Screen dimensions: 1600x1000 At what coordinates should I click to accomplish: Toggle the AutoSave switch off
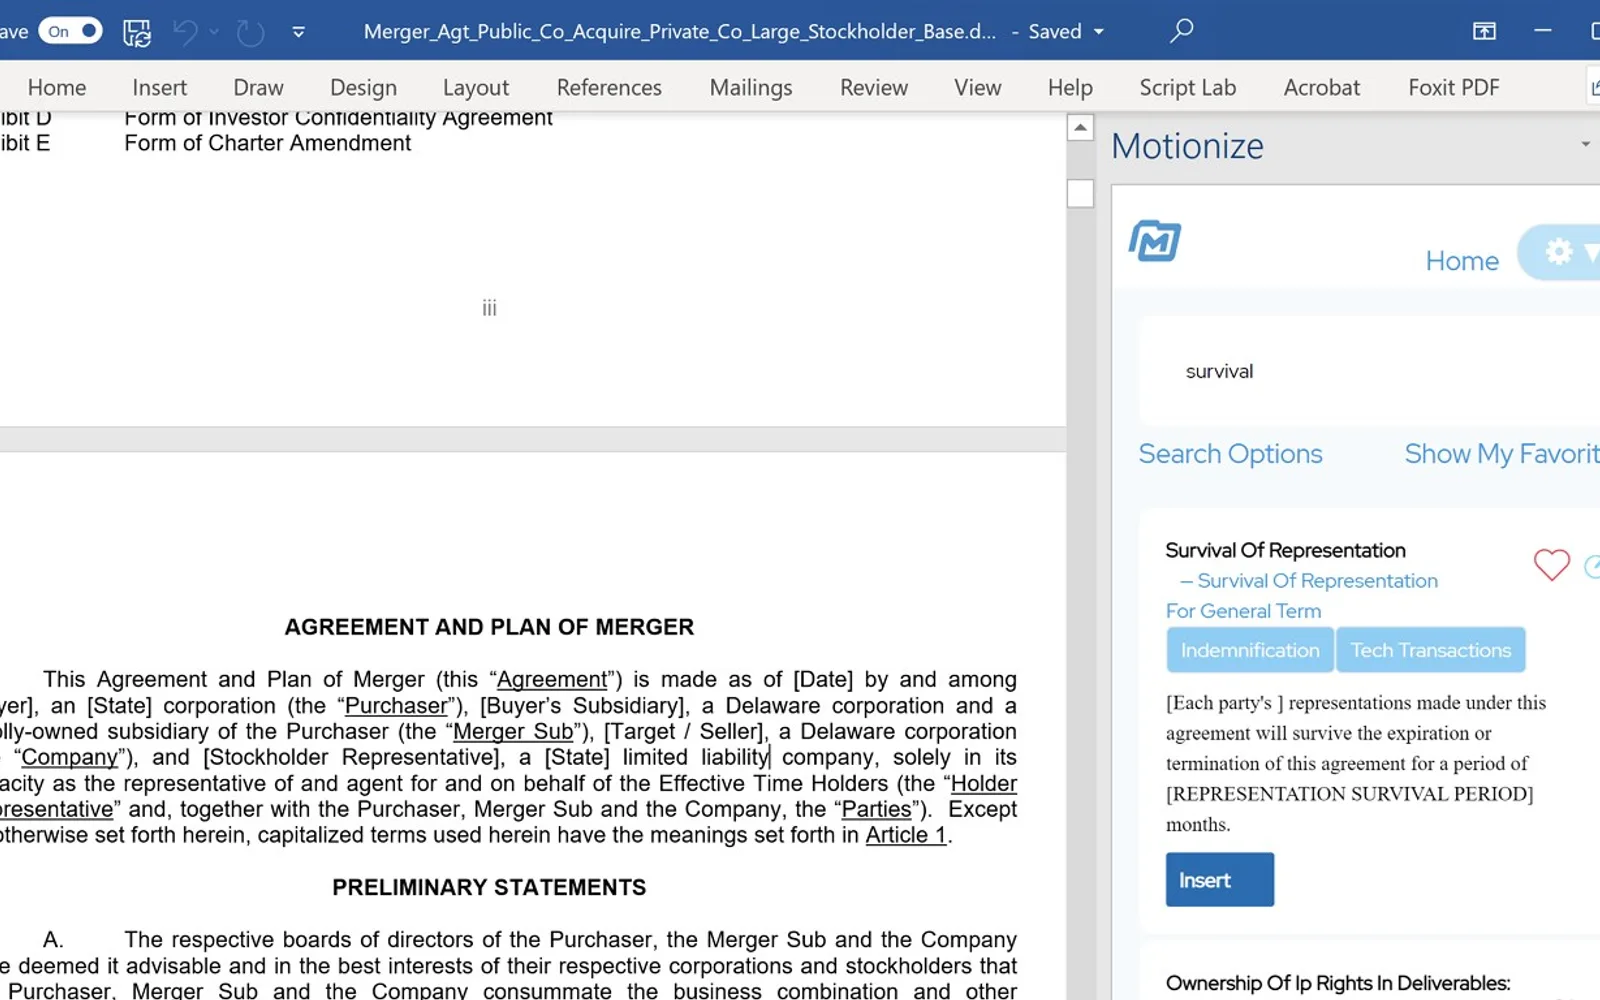tap(71, 31)
